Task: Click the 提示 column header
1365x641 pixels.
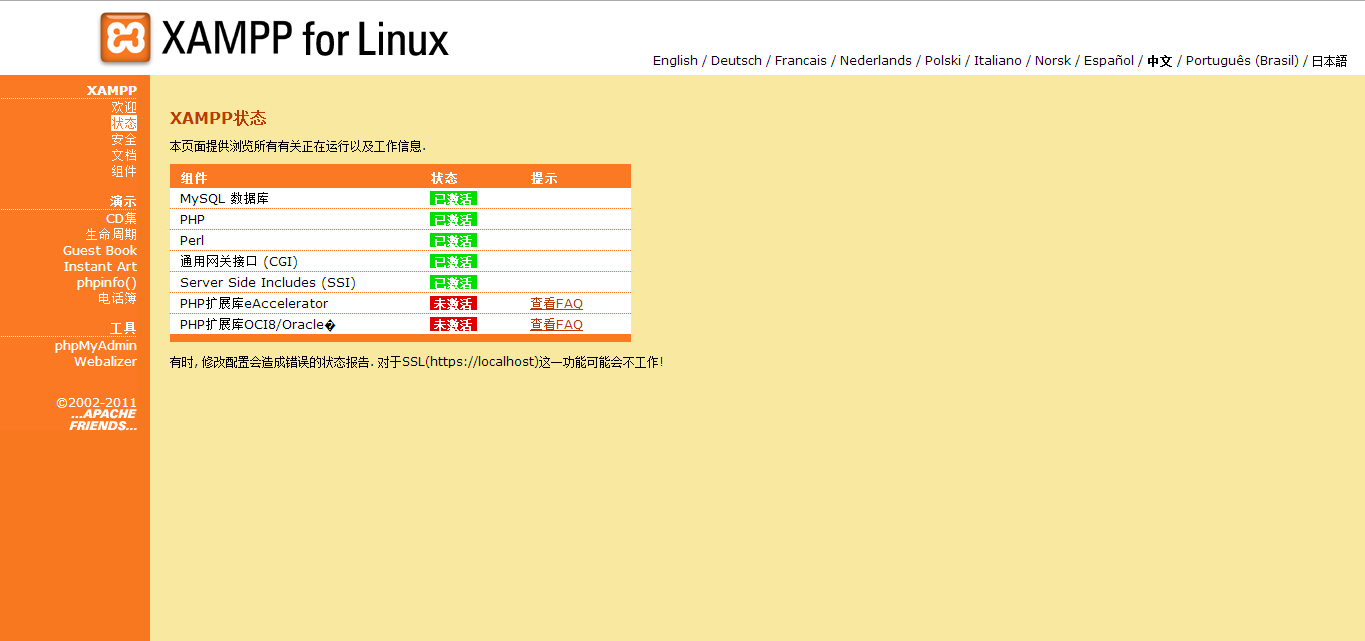Action: [x=544, y=178]
